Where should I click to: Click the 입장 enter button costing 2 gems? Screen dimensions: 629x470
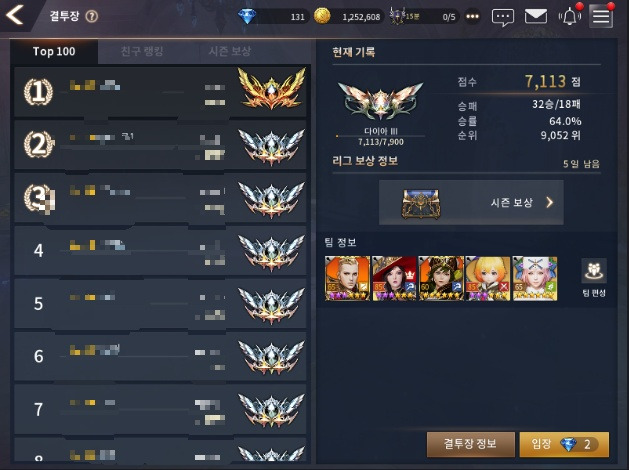click(564, 444)
